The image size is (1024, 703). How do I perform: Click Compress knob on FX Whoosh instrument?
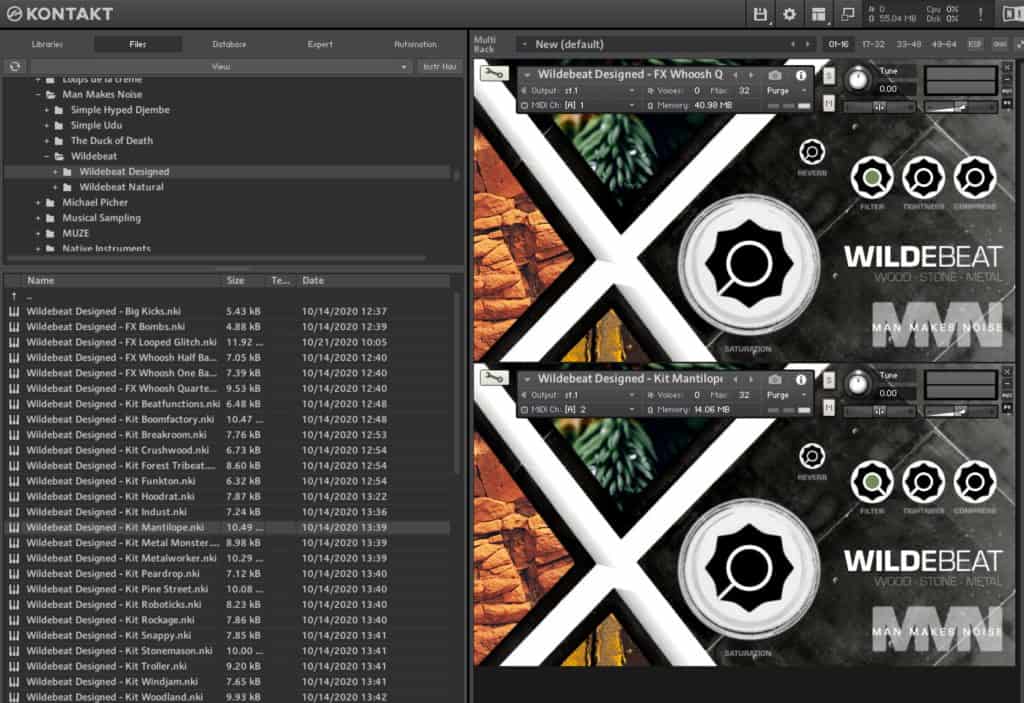pos(975,178)
